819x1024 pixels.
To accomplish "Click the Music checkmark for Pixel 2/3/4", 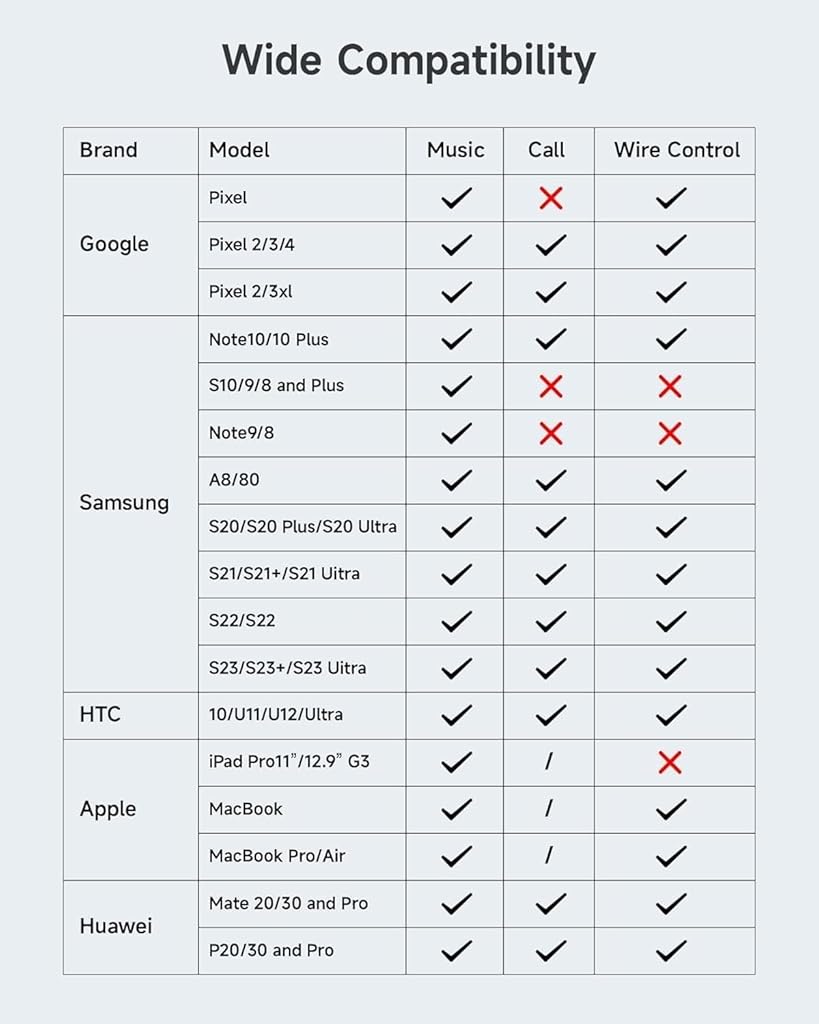I will point(456,245).
